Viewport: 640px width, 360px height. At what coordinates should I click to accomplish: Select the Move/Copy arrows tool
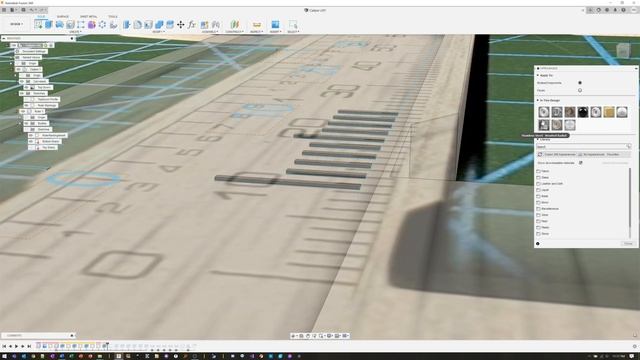(x=180, y=24)
